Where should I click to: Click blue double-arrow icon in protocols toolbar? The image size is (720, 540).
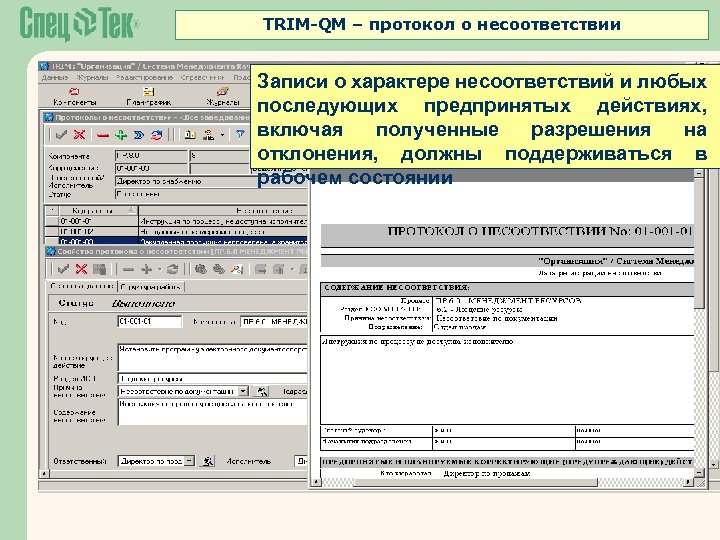[139, 135]
